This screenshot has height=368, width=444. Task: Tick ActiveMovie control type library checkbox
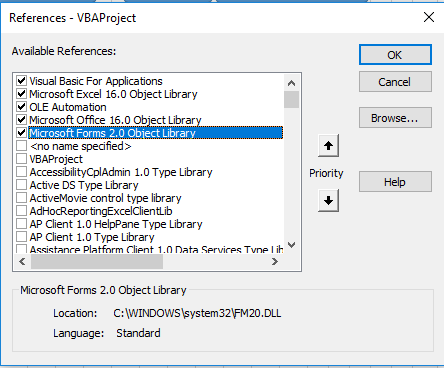[22, 198]
